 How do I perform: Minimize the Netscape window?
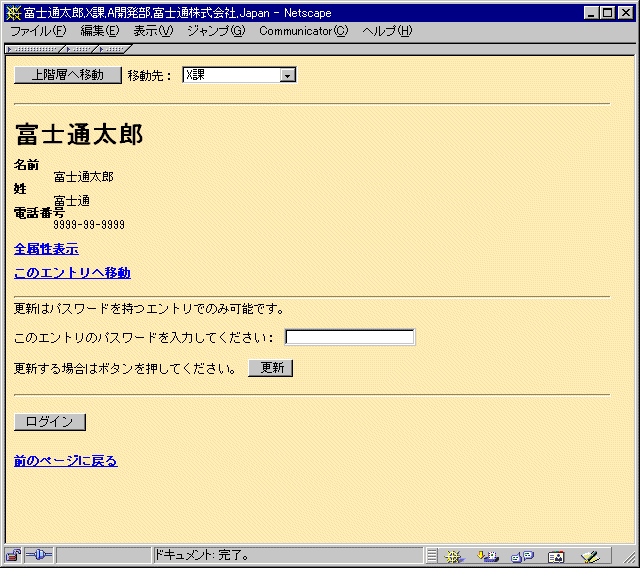click(x=591, y=13)
